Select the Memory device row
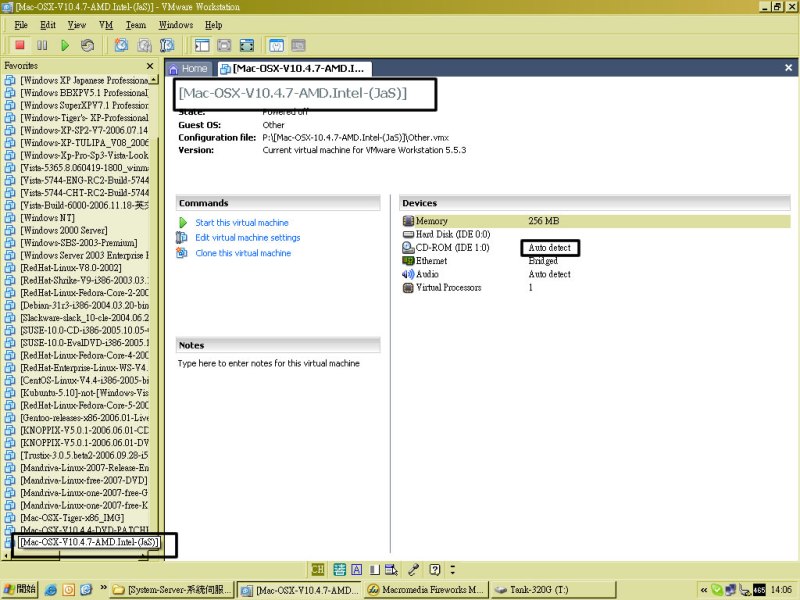This screenshot has height=600, width=800. coord(595,221)
